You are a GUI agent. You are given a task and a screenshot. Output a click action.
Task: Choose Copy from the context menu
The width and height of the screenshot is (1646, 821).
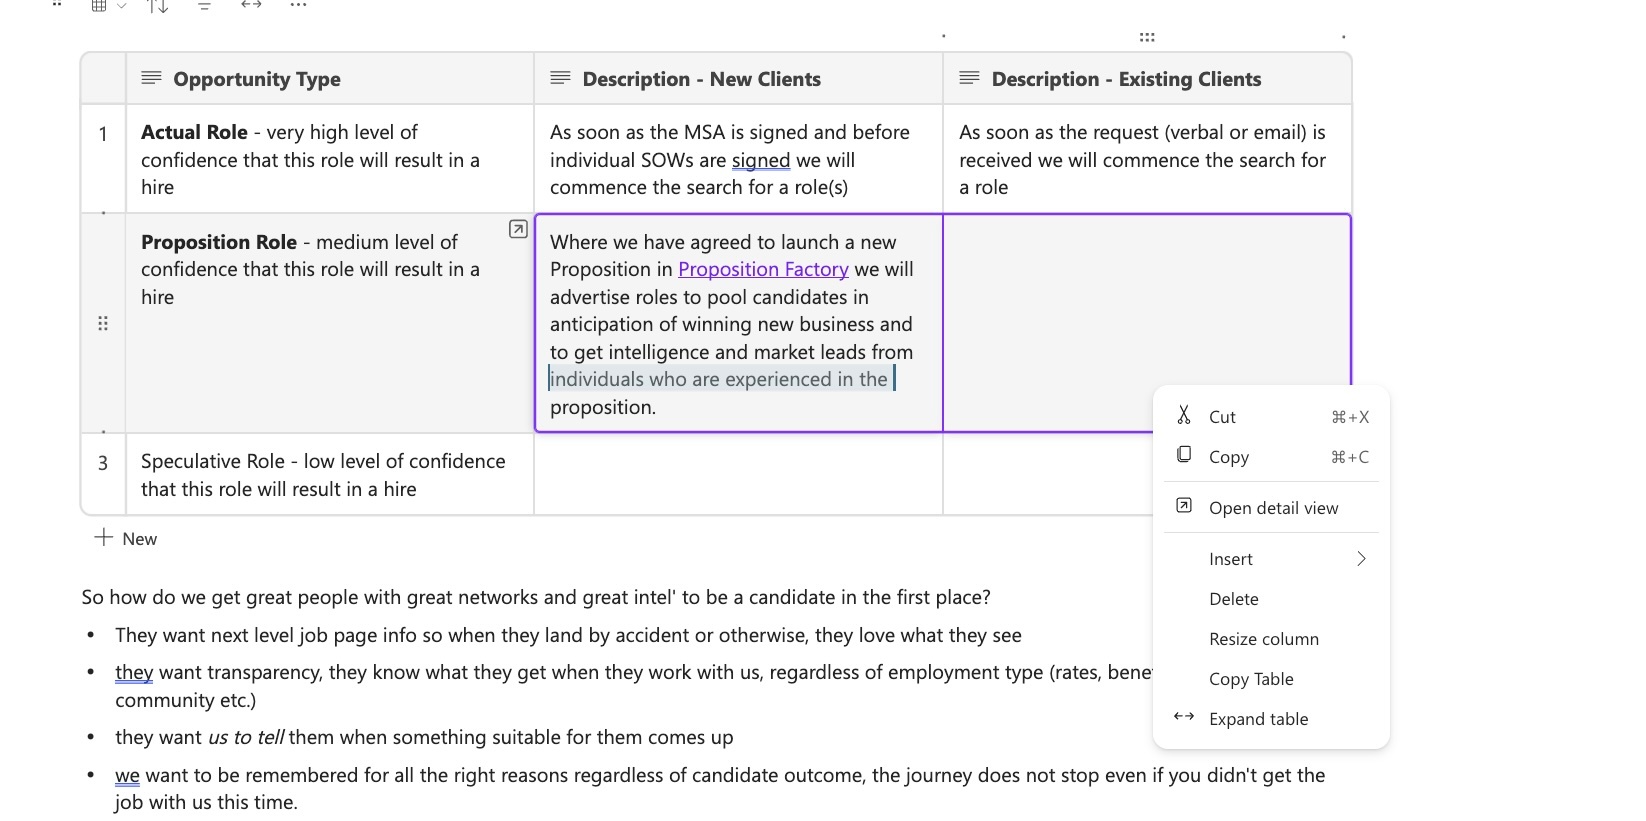pyautogui.click(x=1228, y=457)
